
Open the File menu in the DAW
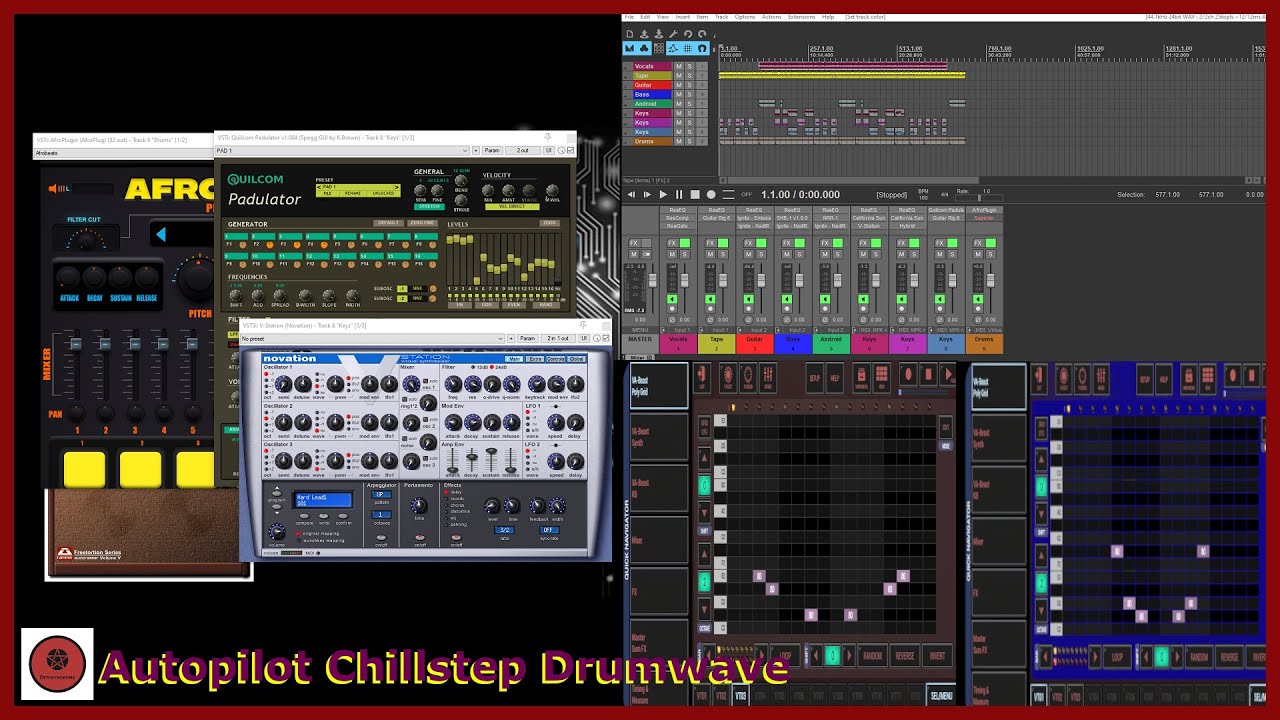[629, 17]
